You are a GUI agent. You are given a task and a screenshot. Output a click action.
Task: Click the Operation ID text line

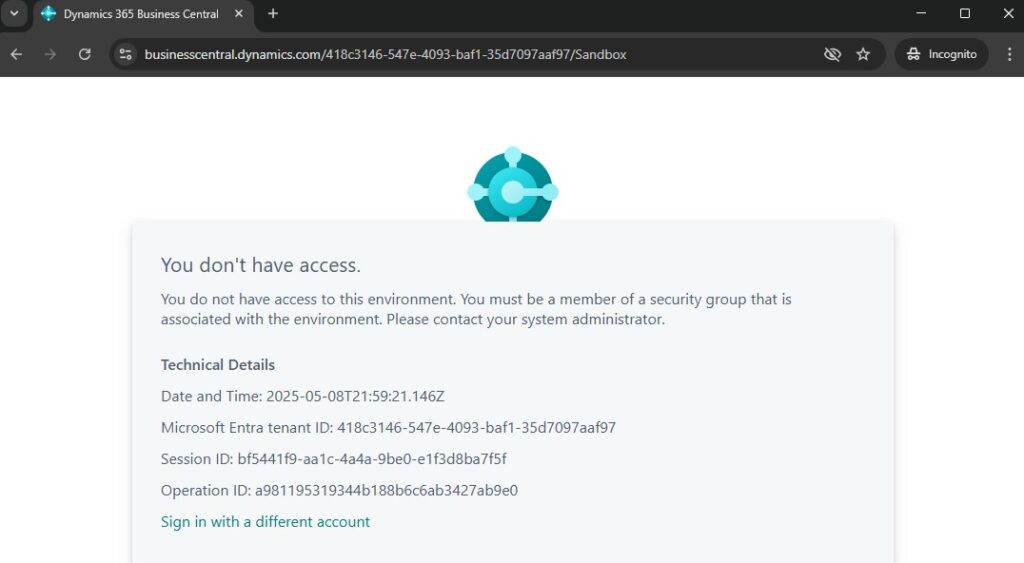[x=339, y=491]
